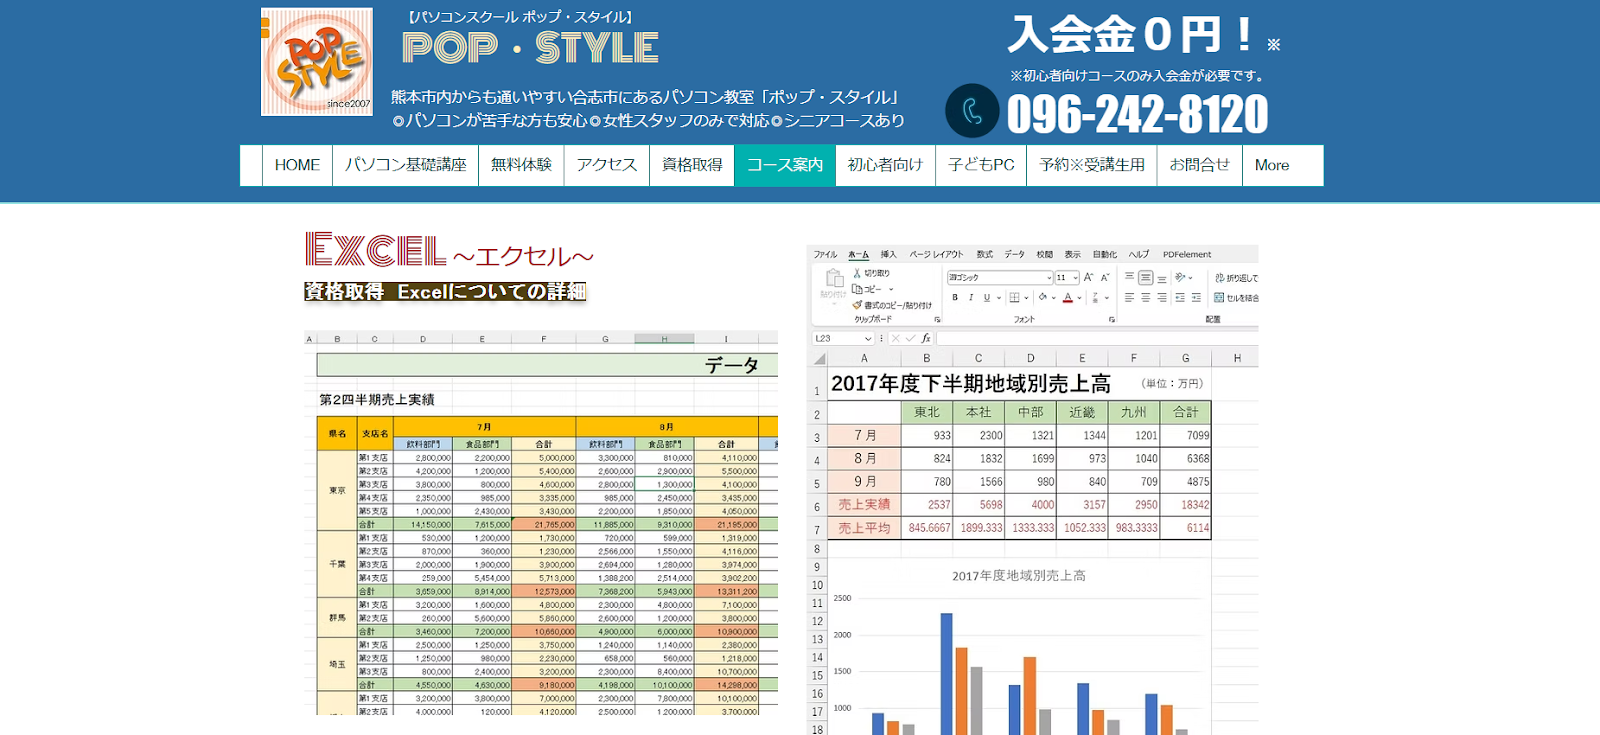Click the increase font size icon
1600x735 pixels.
coord(1088,277)
